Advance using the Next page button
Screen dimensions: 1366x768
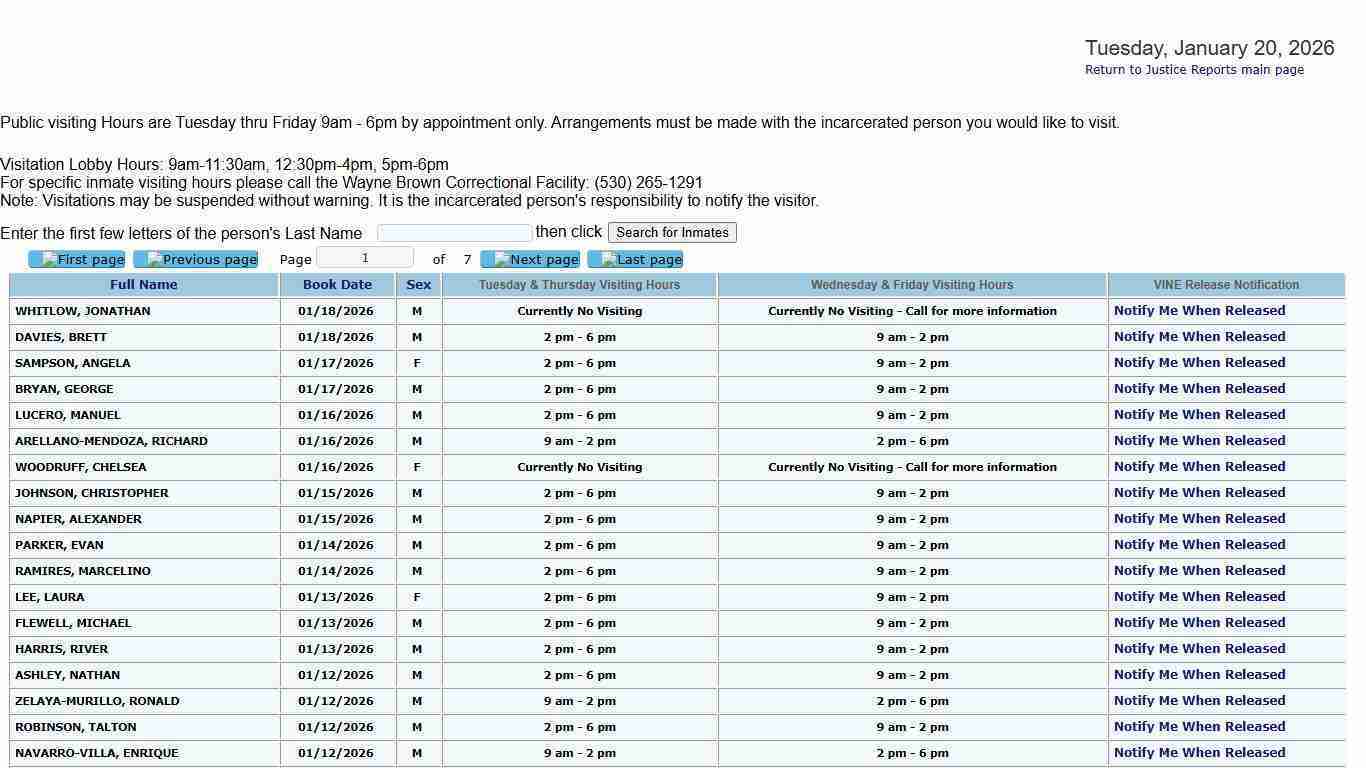click(x=530, y=260)
